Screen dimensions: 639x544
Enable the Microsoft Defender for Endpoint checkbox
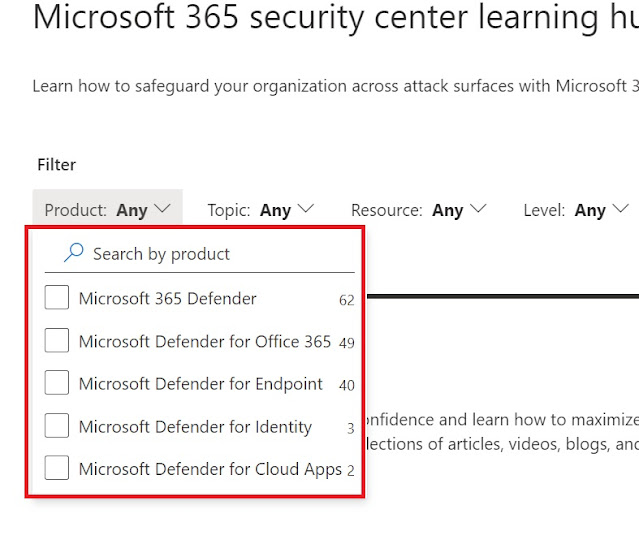click(57, 383)
